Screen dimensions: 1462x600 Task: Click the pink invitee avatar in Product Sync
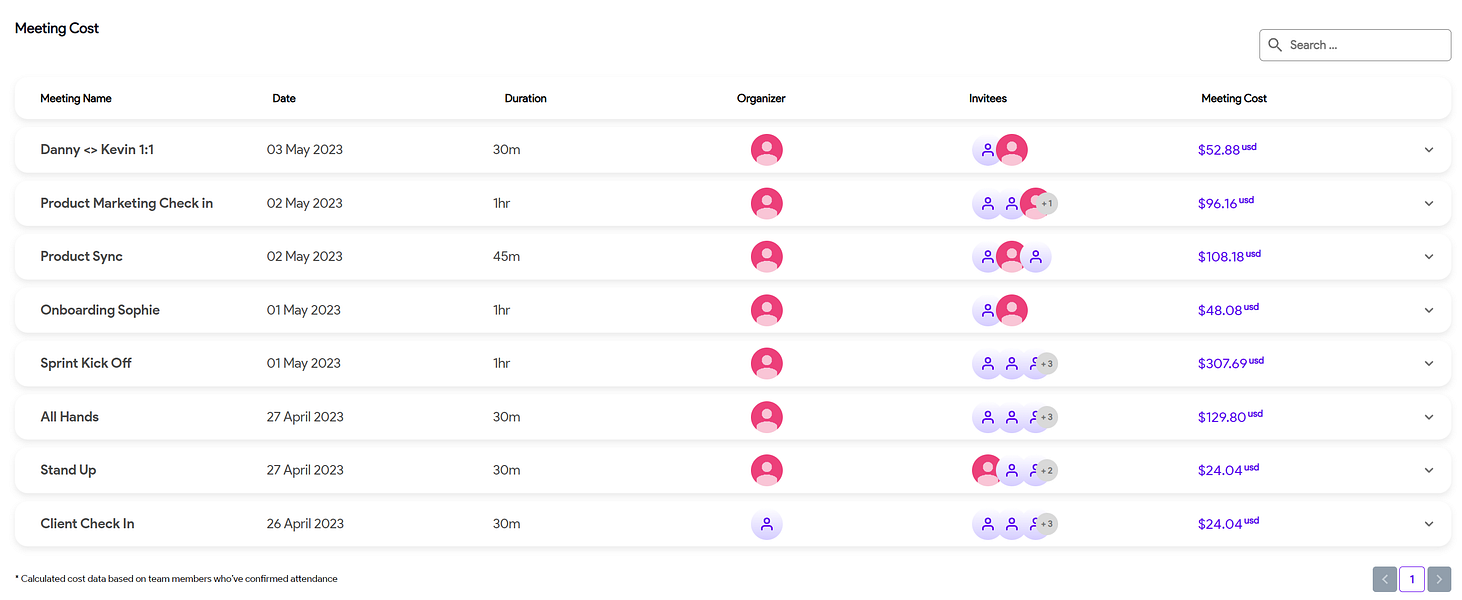pyautogui.click(x=1012, y=257)
